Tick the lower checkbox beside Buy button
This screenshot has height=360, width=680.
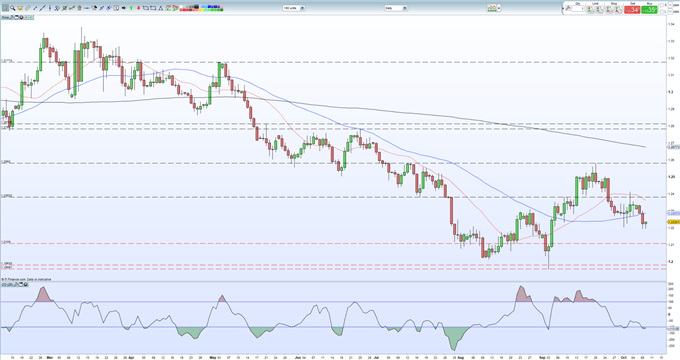pyautogui.click(x=661, y=11)
